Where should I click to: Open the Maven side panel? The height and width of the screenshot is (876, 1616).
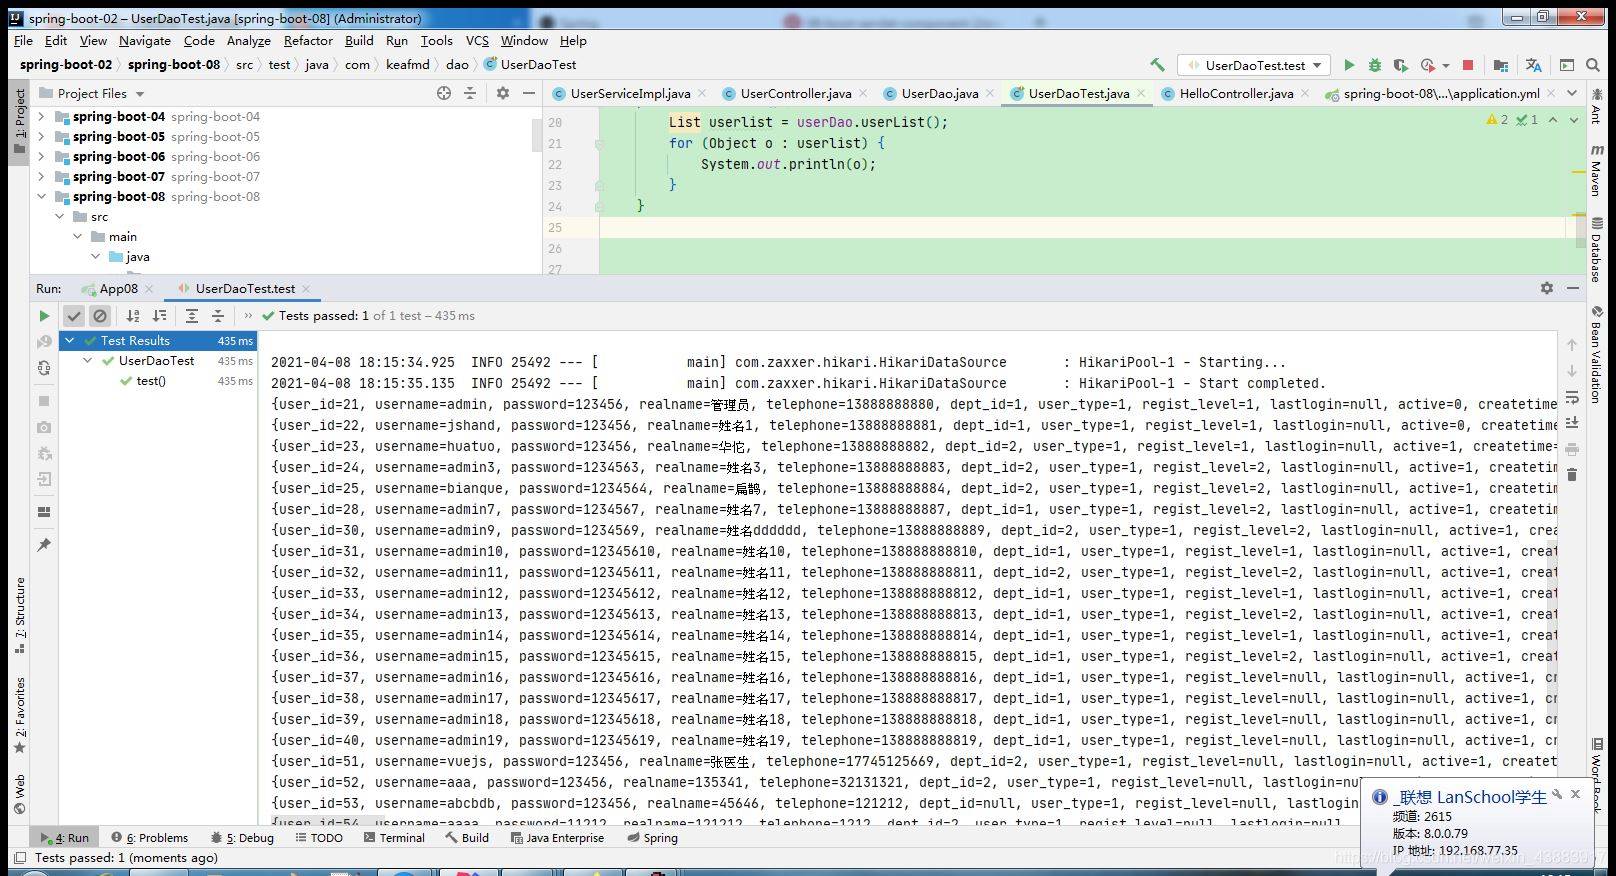(x=1596, y=170)
